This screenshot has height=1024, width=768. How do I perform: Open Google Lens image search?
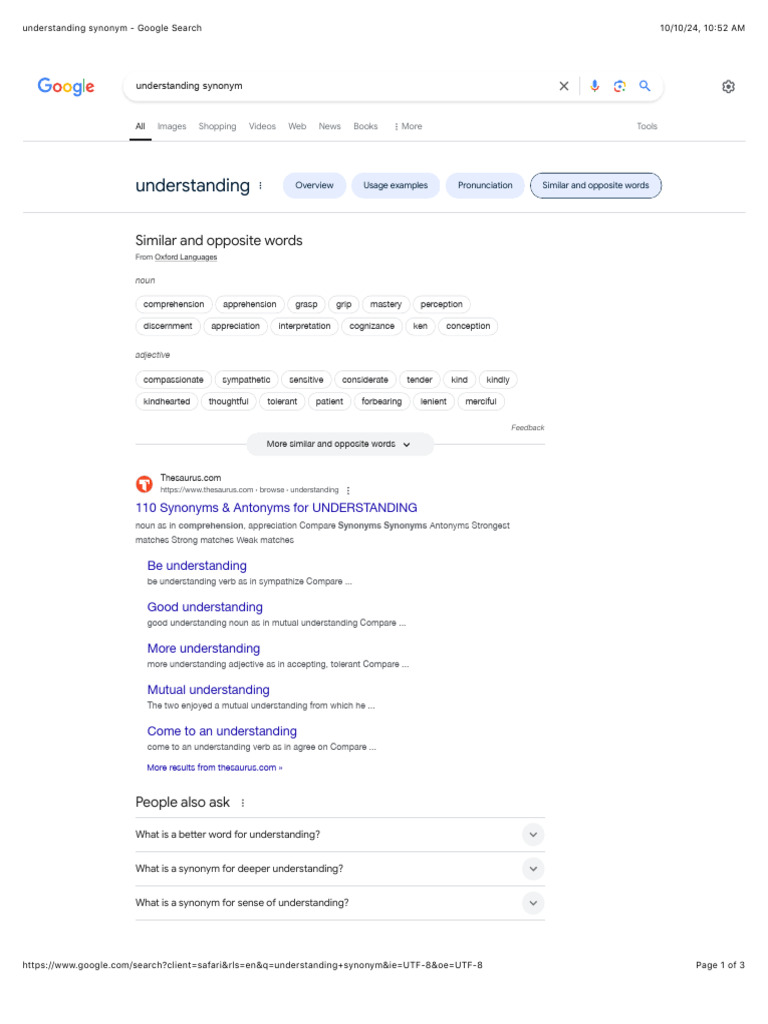[x=620, y=86]
